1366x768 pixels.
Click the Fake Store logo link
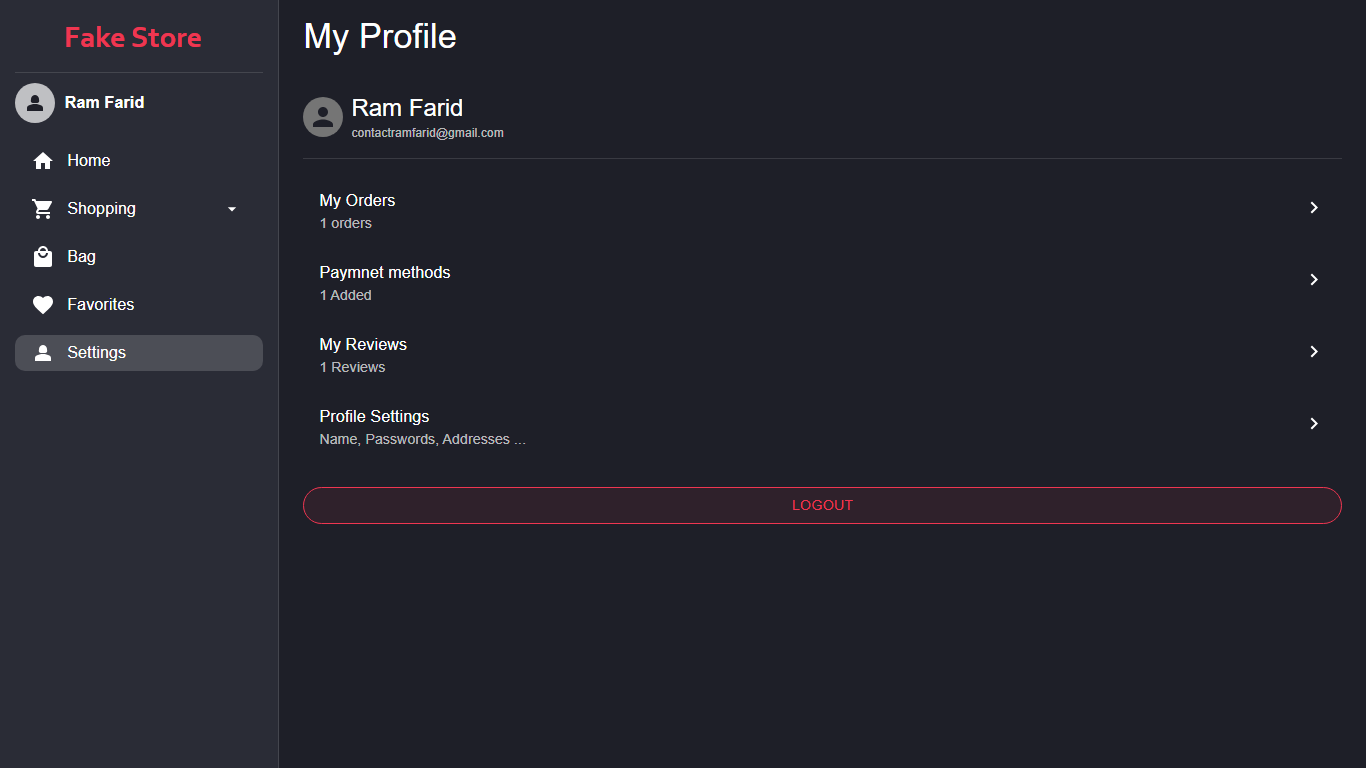coord(133,38)
